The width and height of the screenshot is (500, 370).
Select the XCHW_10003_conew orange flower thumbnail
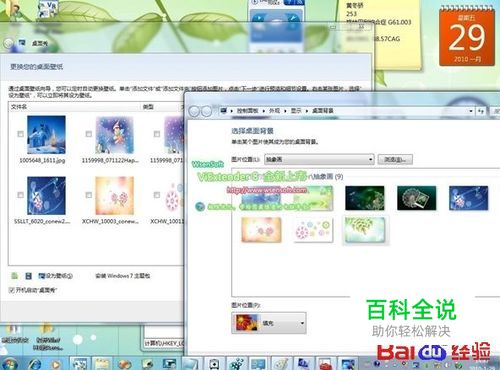[114, 196]
